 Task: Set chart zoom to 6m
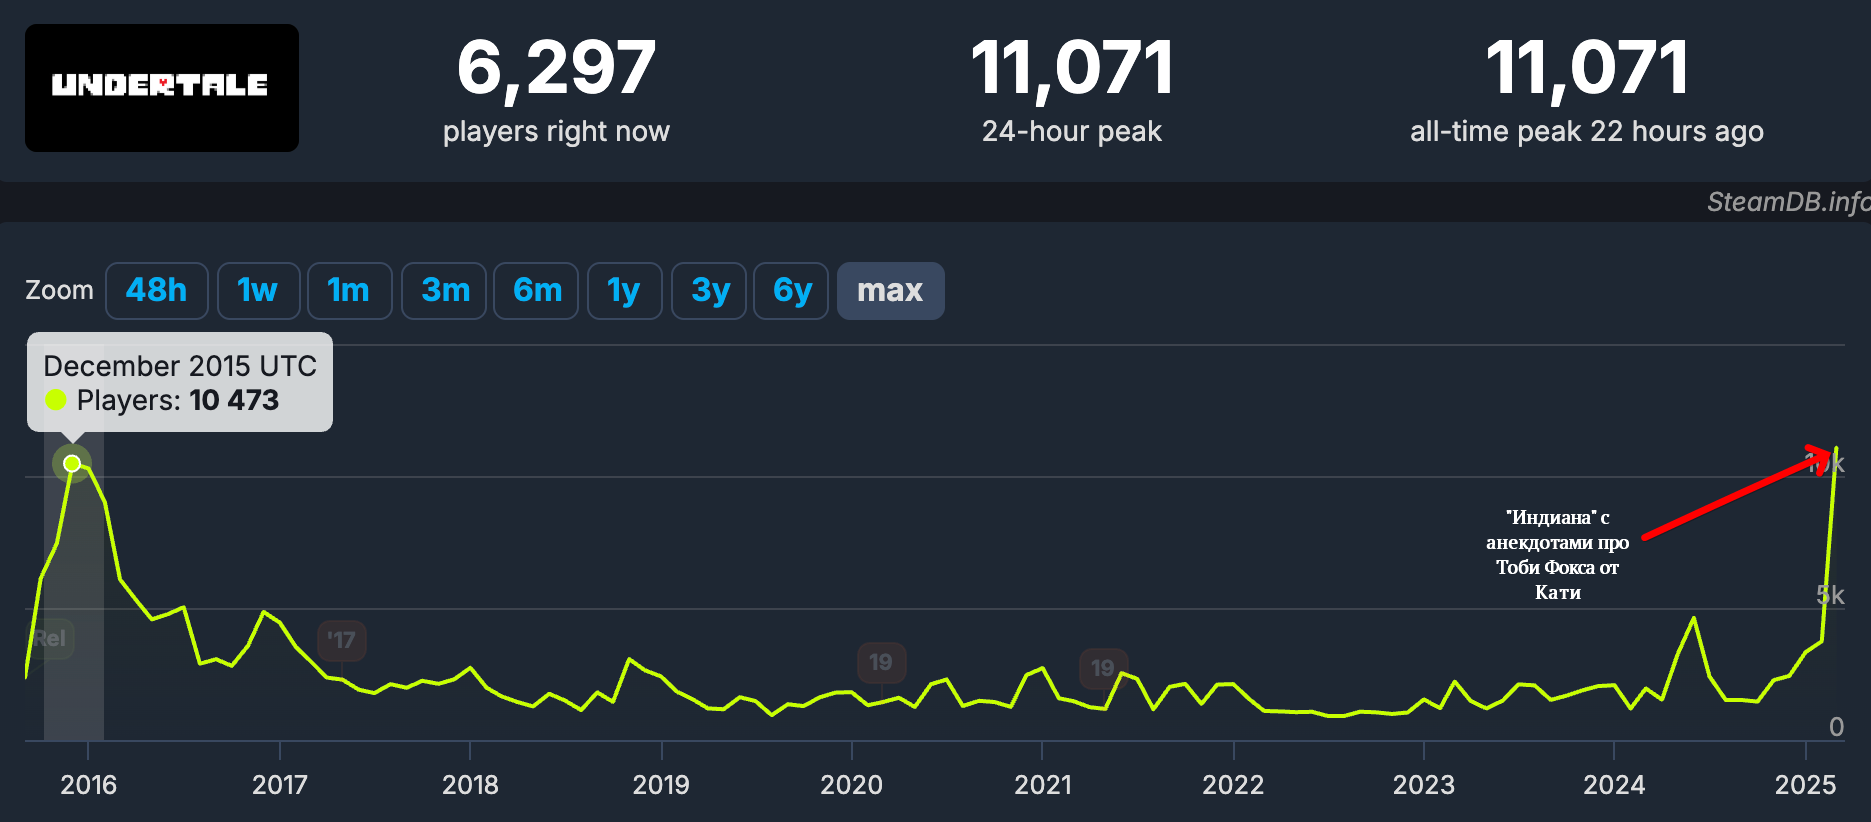(537, 291)
